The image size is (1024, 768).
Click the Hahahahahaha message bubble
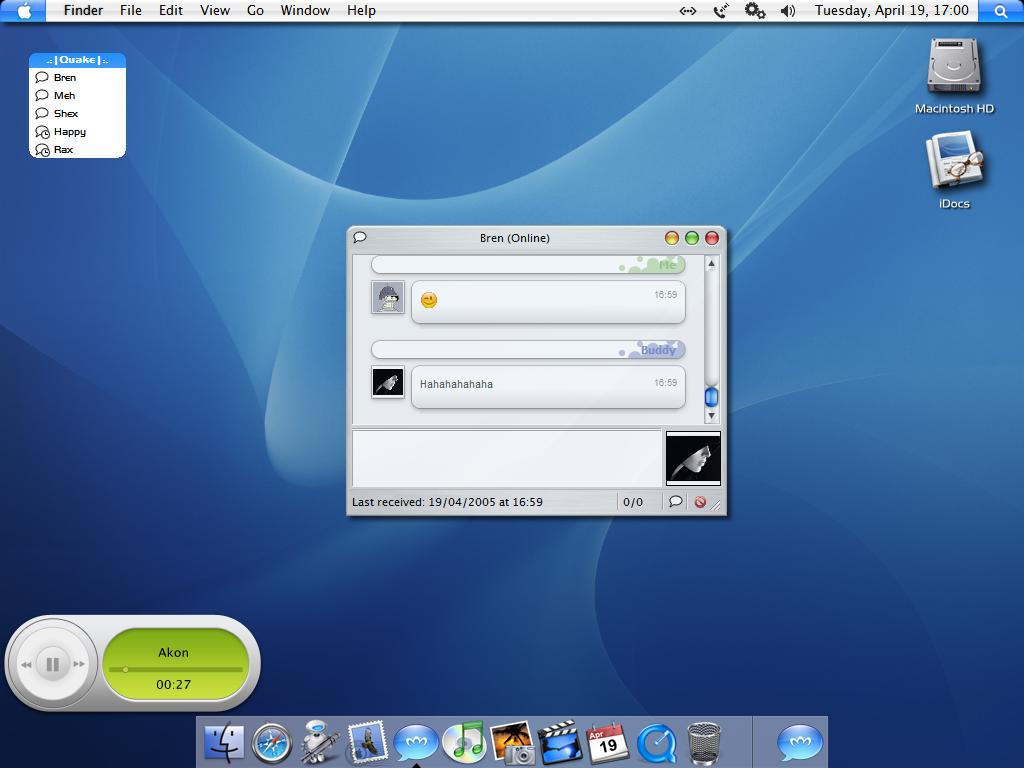click(x=548, y=387)
